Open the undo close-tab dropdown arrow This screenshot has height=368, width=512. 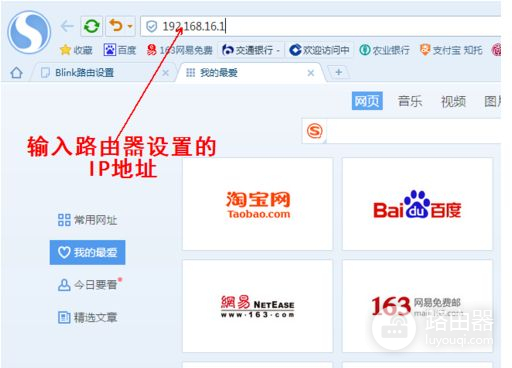coord(130,26)
